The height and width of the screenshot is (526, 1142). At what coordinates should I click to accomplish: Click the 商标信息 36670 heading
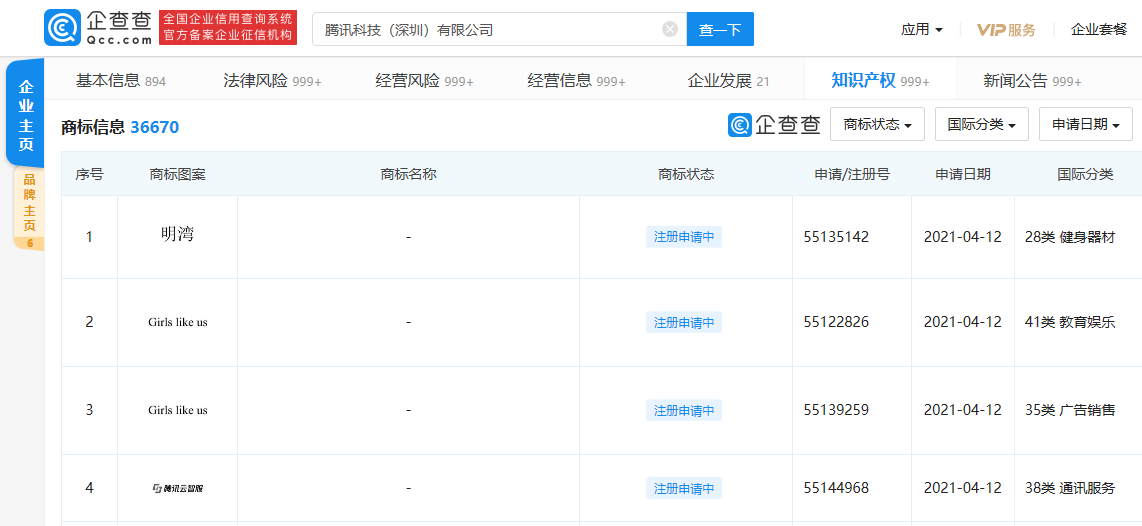coord(120,127)
